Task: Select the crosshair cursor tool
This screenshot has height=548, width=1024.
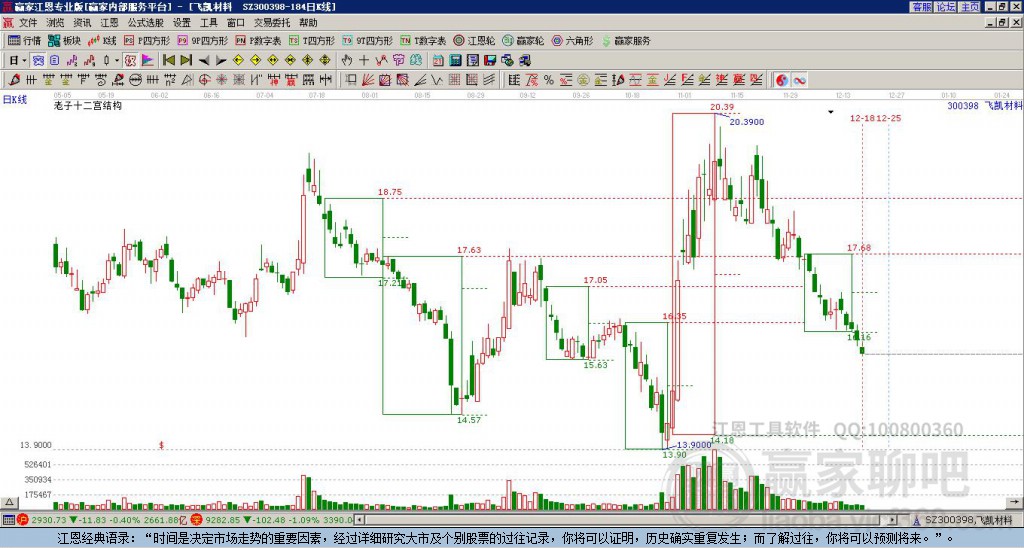Action: pyautogui.click(x=364, y=61)
